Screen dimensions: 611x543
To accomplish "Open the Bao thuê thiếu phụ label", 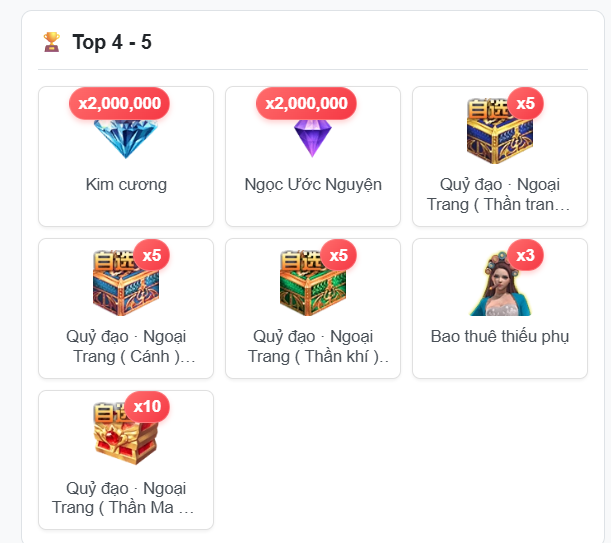I will [x=500, y=337].
